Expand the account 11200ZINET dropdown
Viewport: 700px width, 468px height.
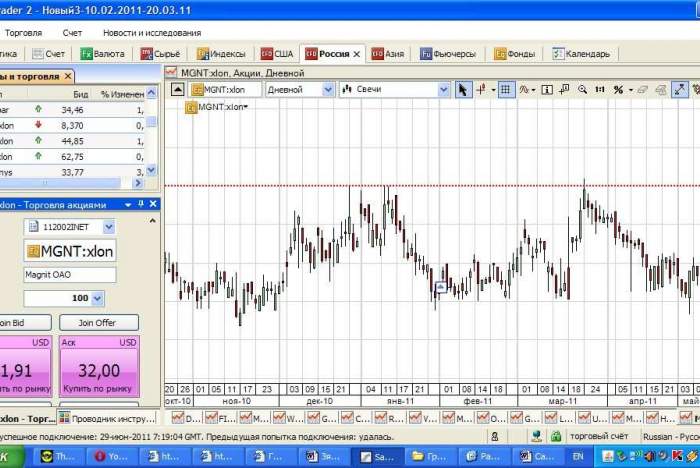110,227
